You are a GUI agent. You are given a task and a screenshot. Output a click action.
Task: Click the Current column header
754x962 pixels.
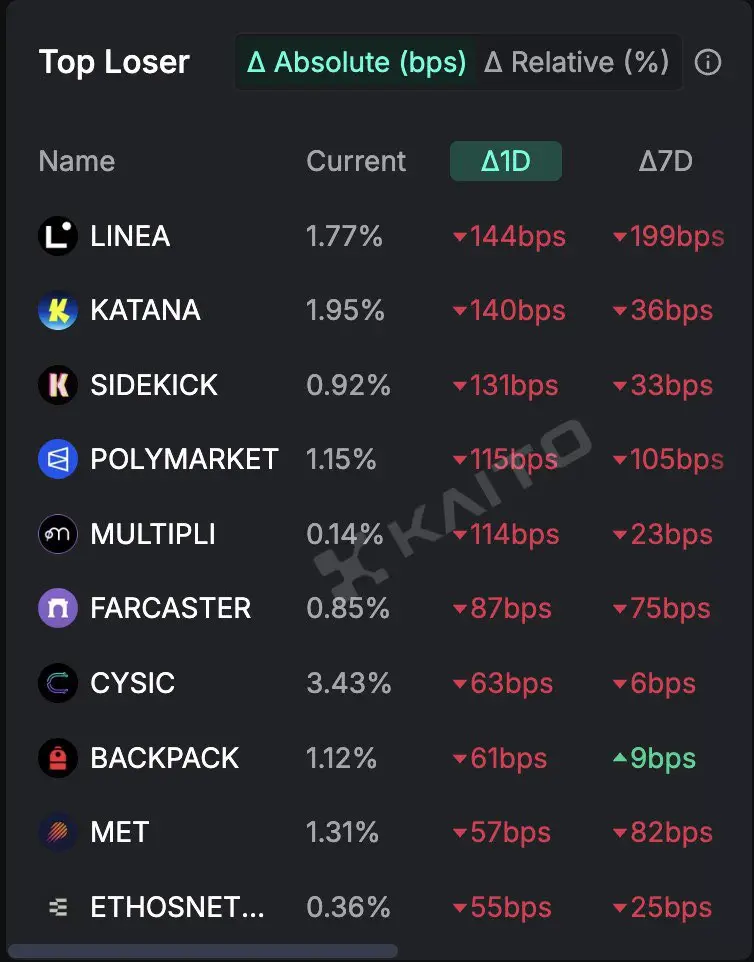tap(356, 161)
